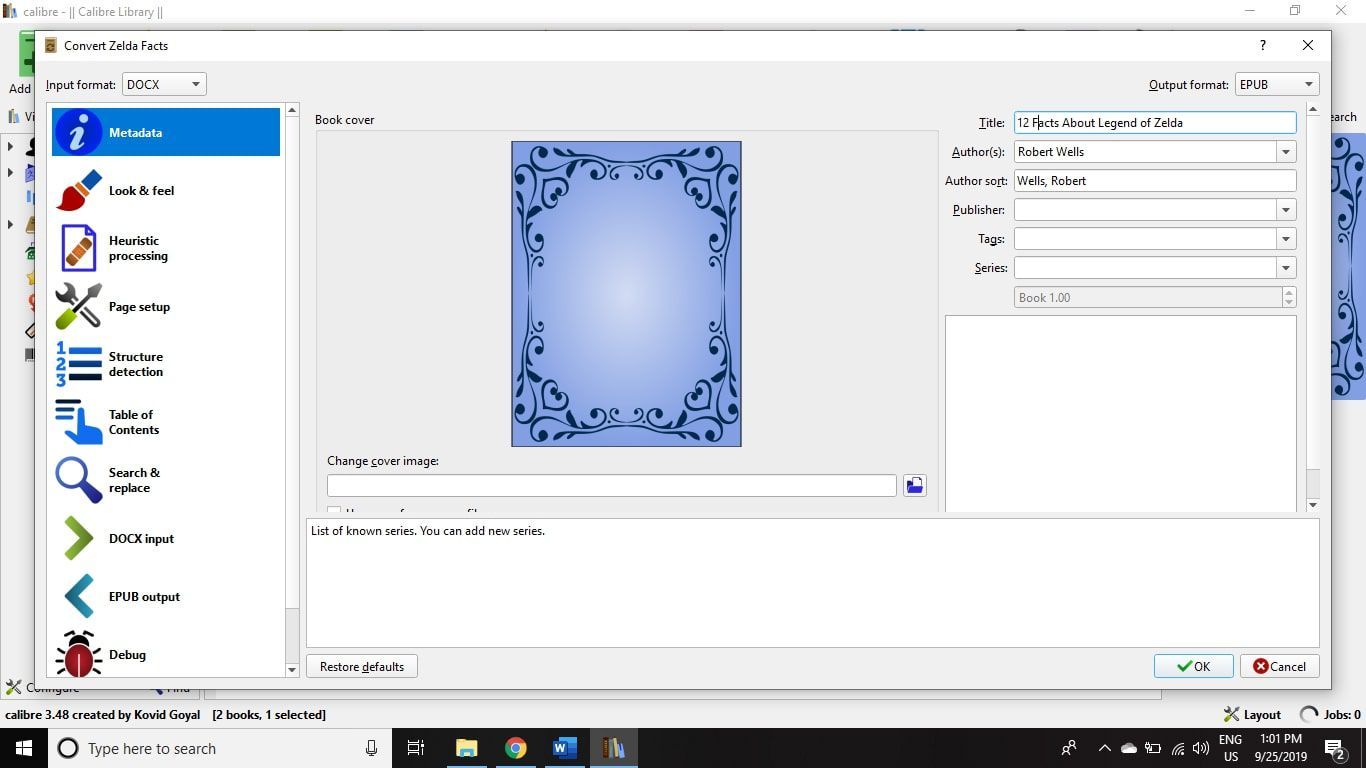
Task: Open the Metadata section
Action: click(x=166, y=132)
